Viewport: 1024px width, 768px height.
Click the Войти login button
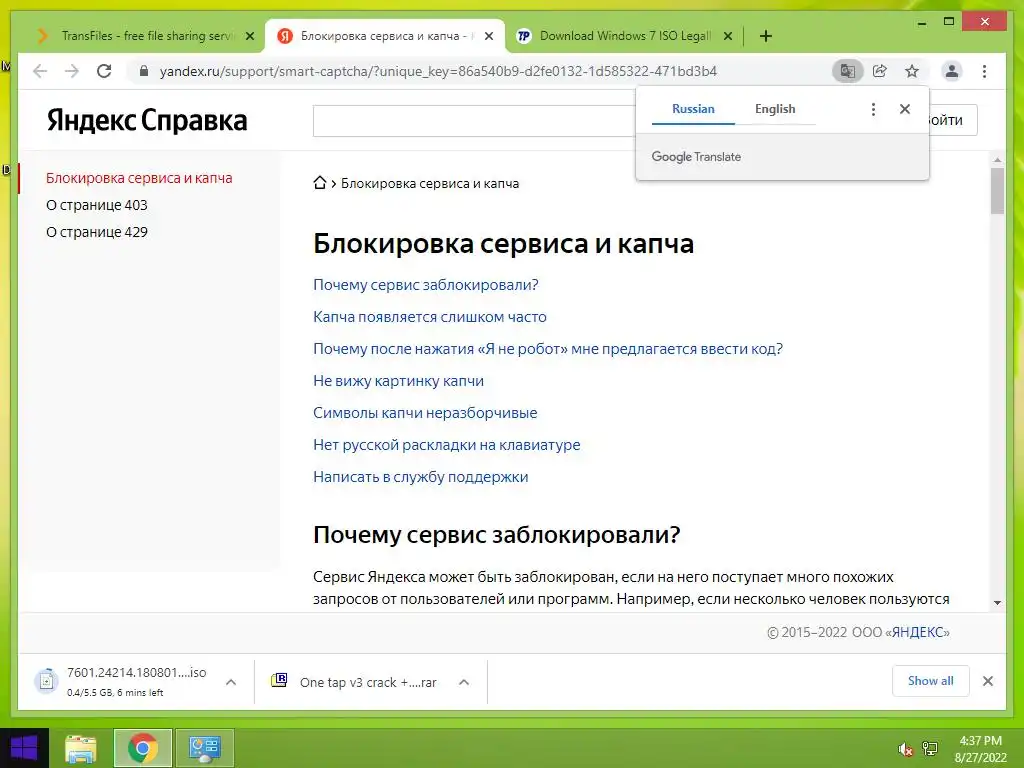pos(952,120)
